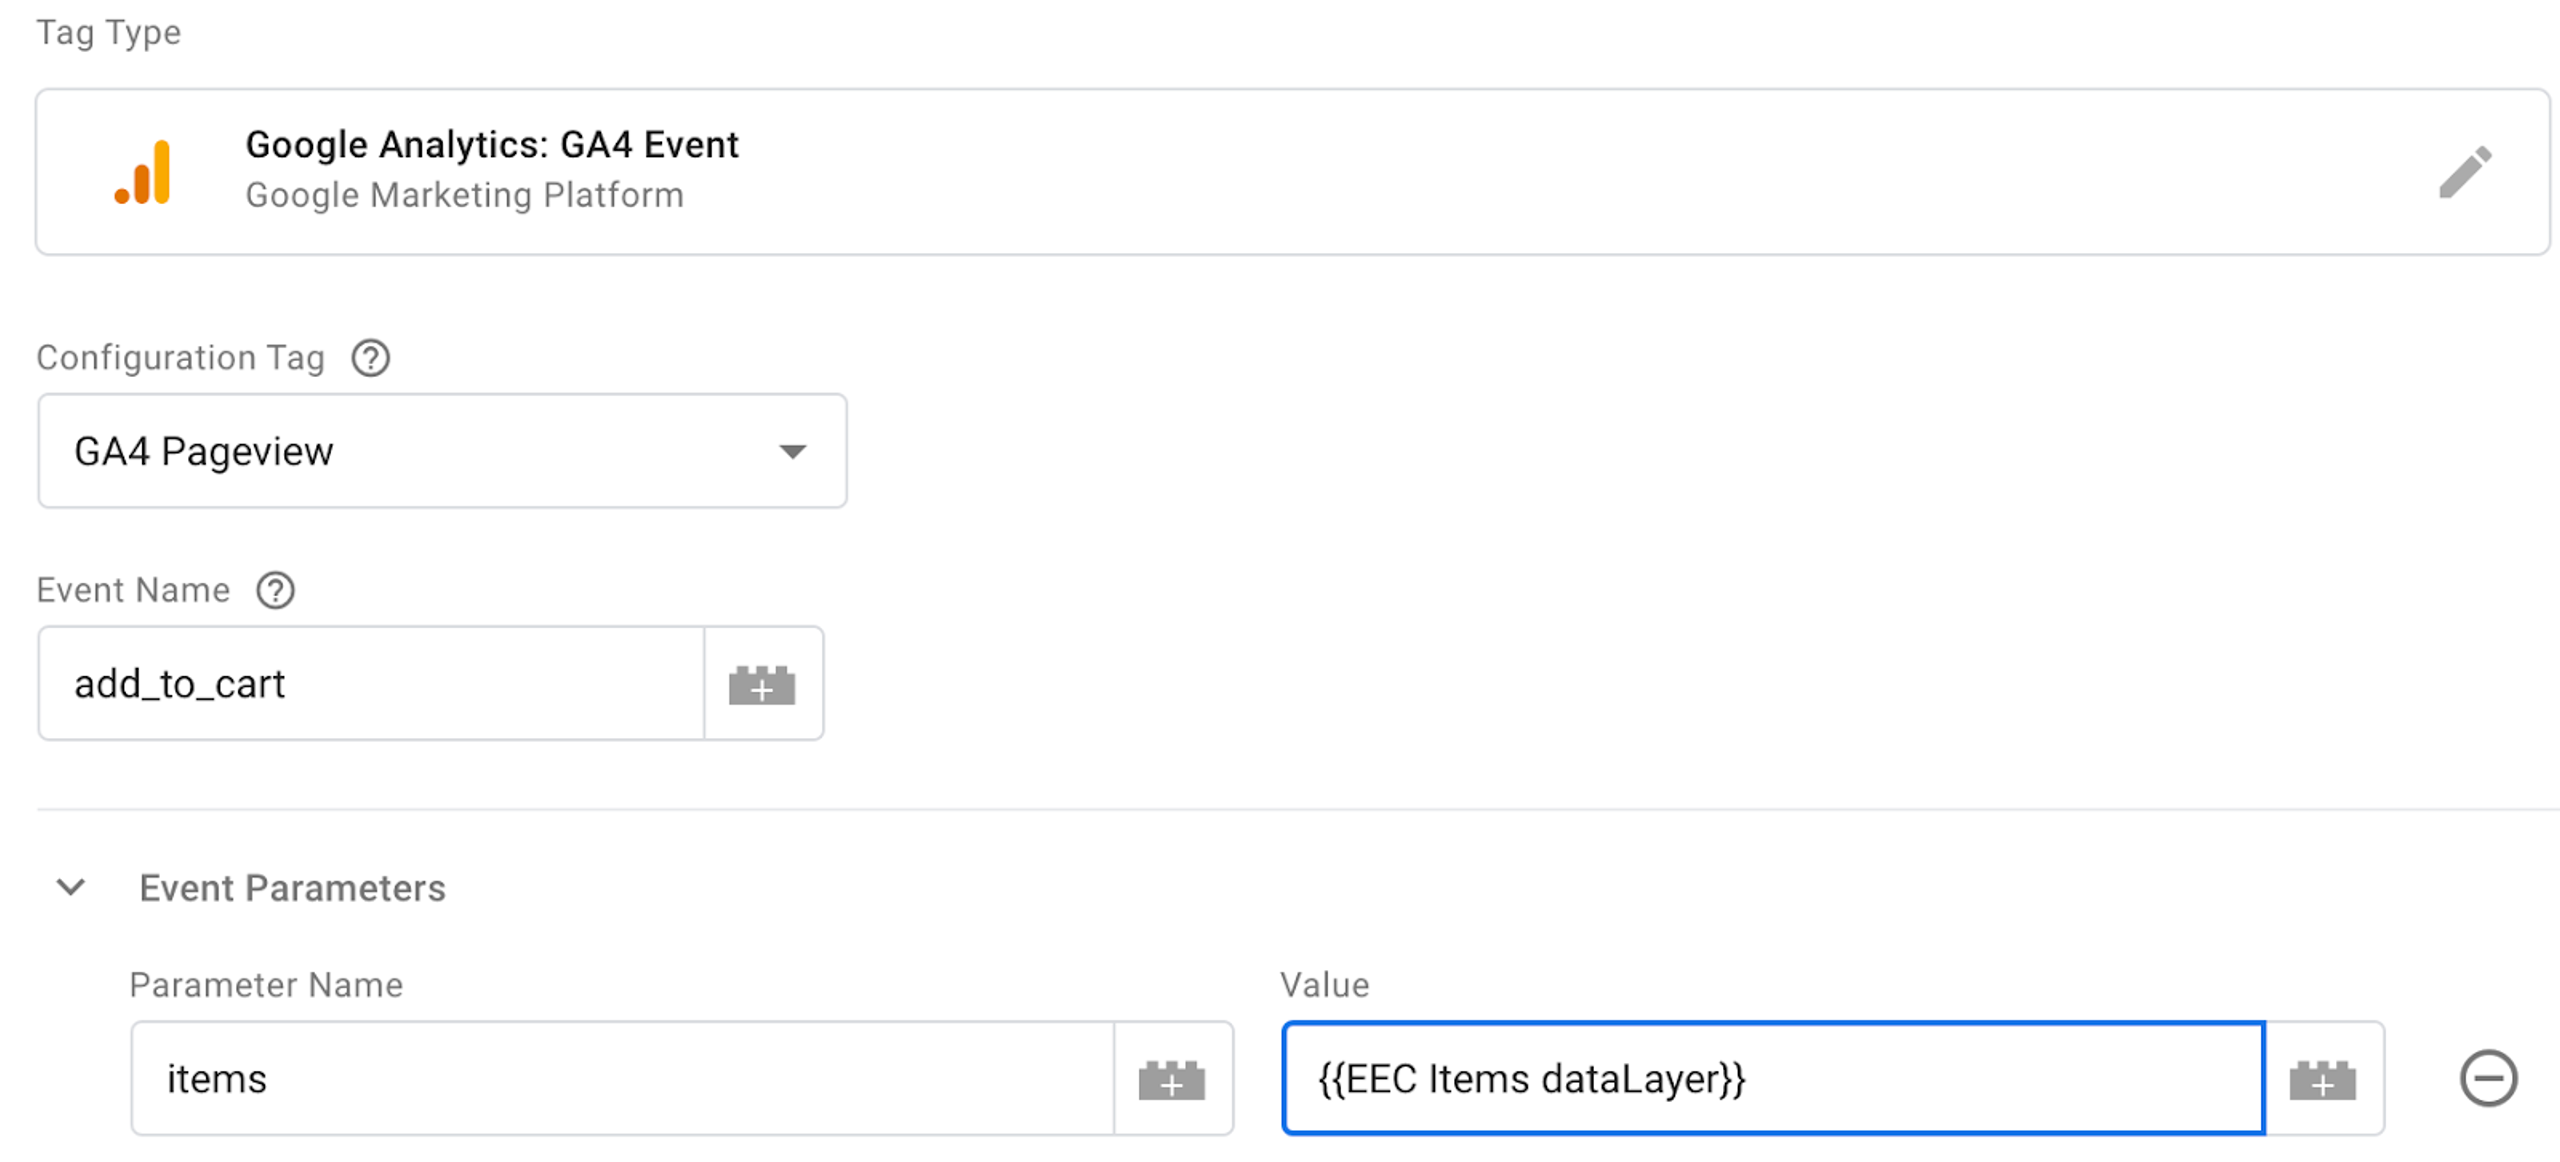Click the Tag Type label
This screenshot has height=1162, width=2560.
click(x=109, y=33)
